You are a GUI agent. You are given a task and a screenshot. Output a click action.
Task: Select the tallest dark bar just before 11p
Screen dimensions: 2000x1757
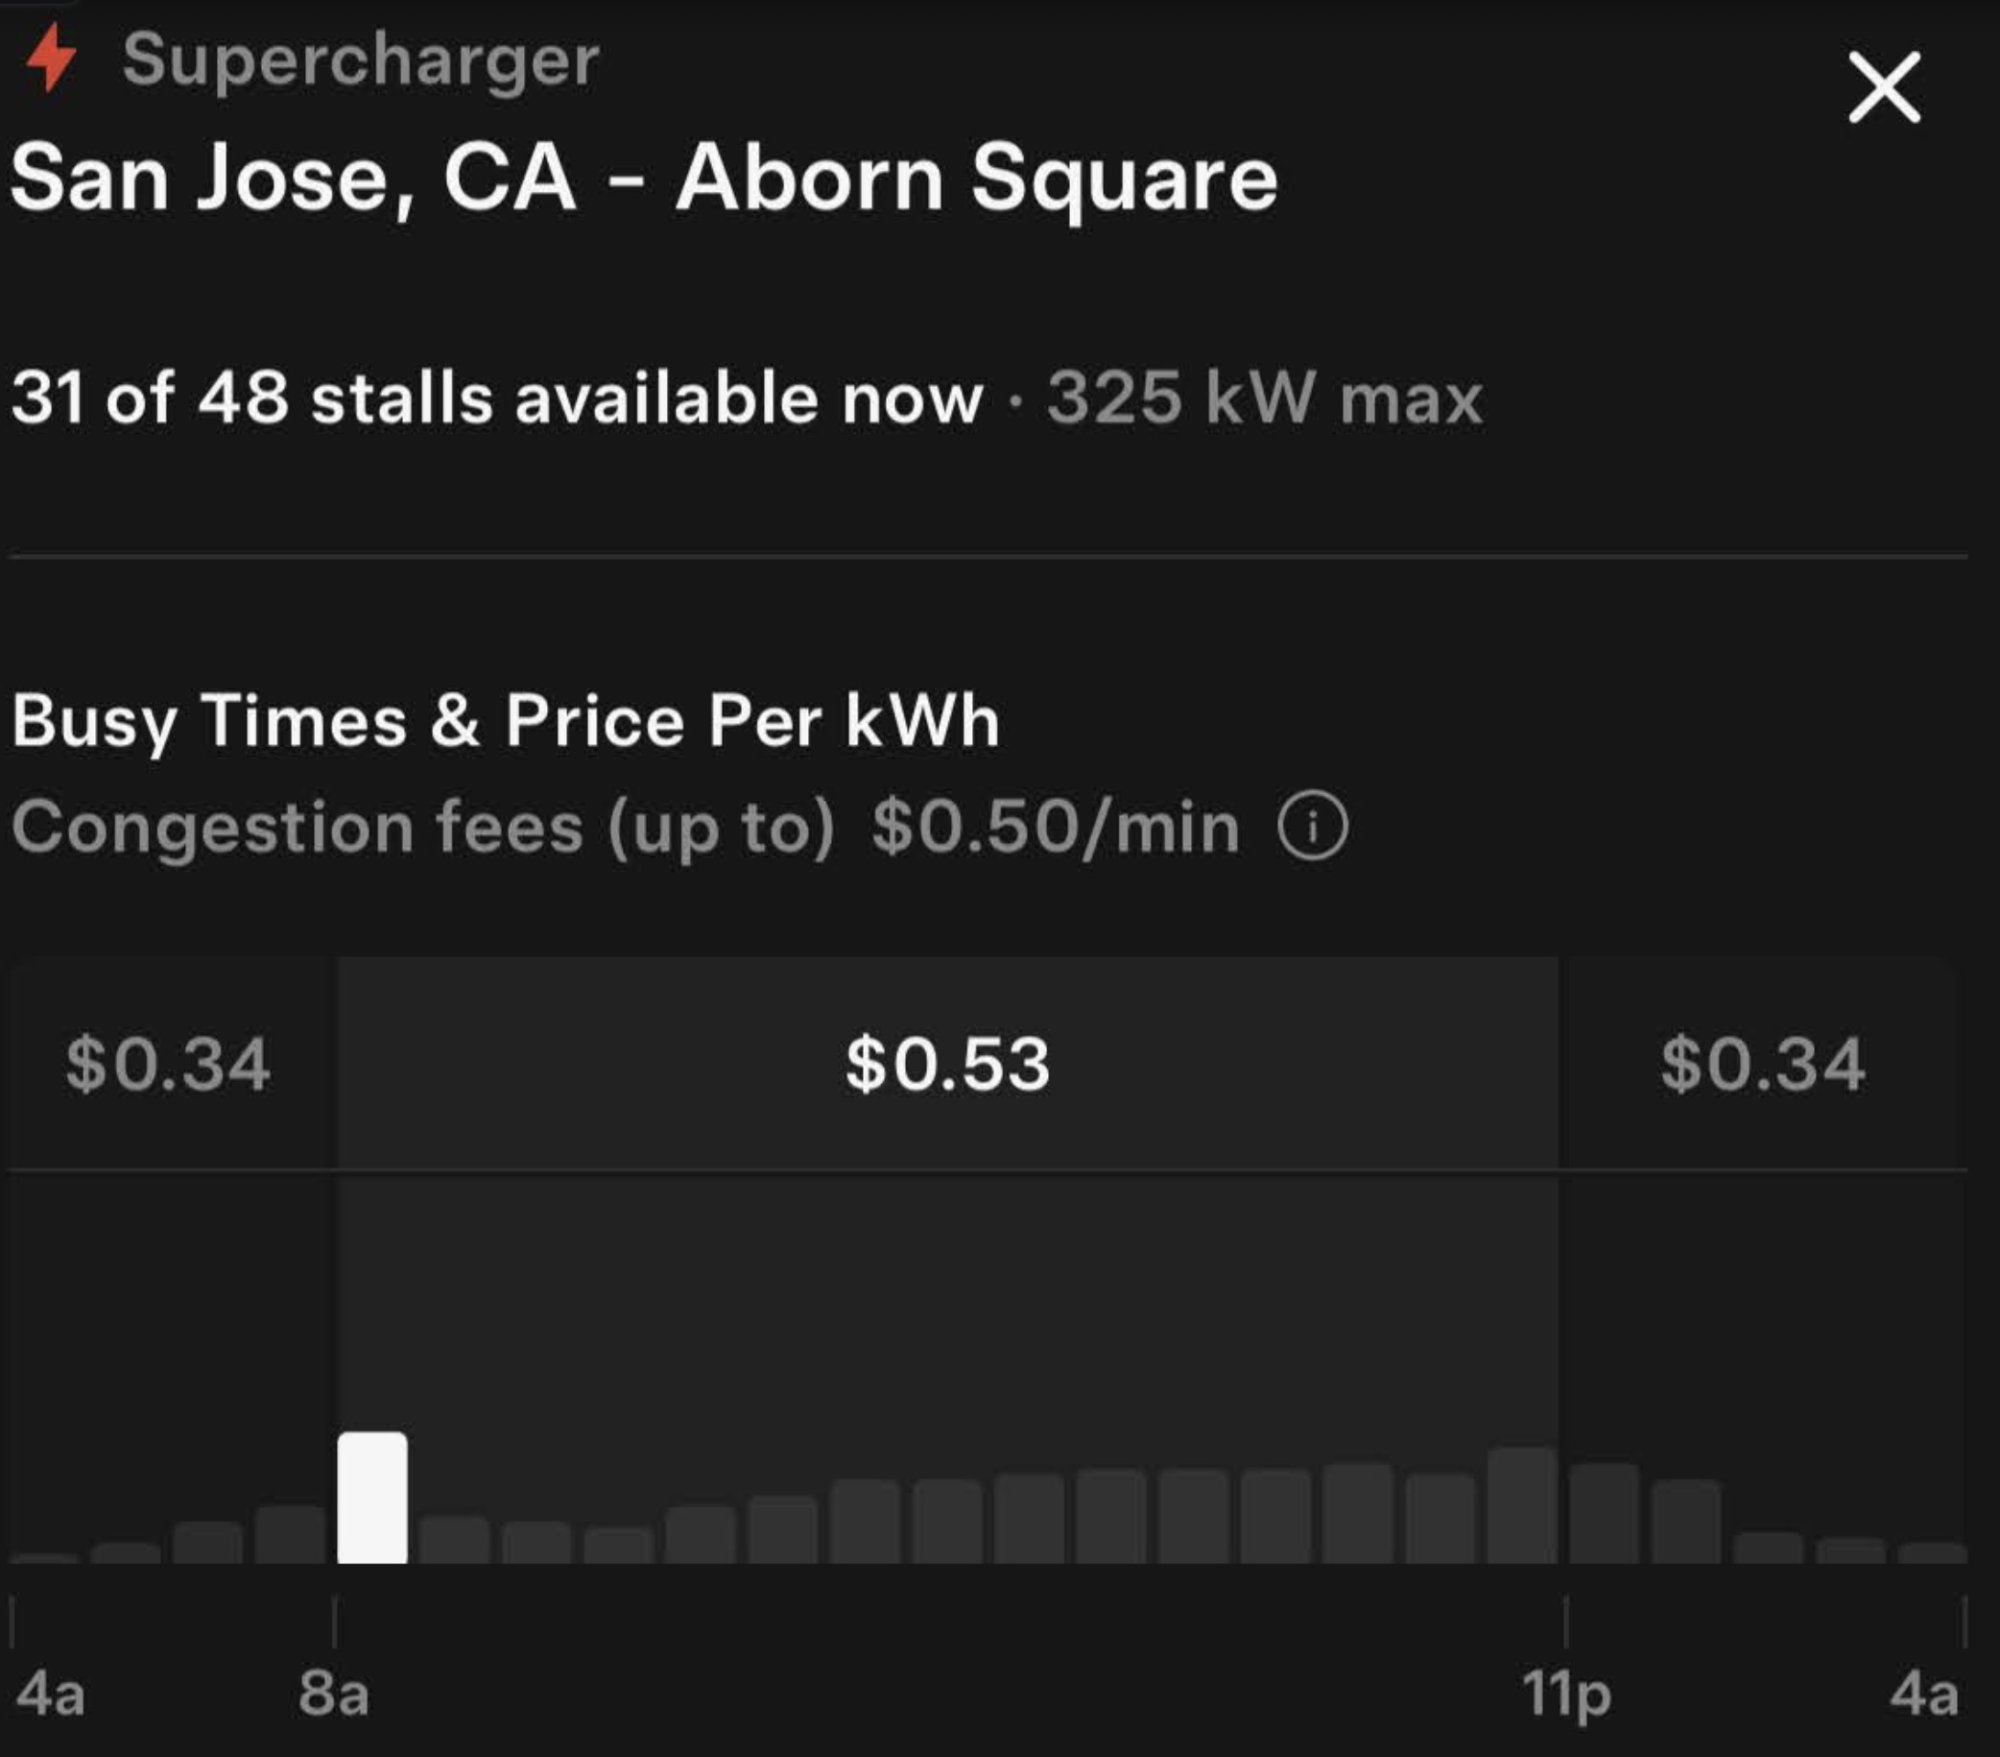(x=1522, y=1505)
